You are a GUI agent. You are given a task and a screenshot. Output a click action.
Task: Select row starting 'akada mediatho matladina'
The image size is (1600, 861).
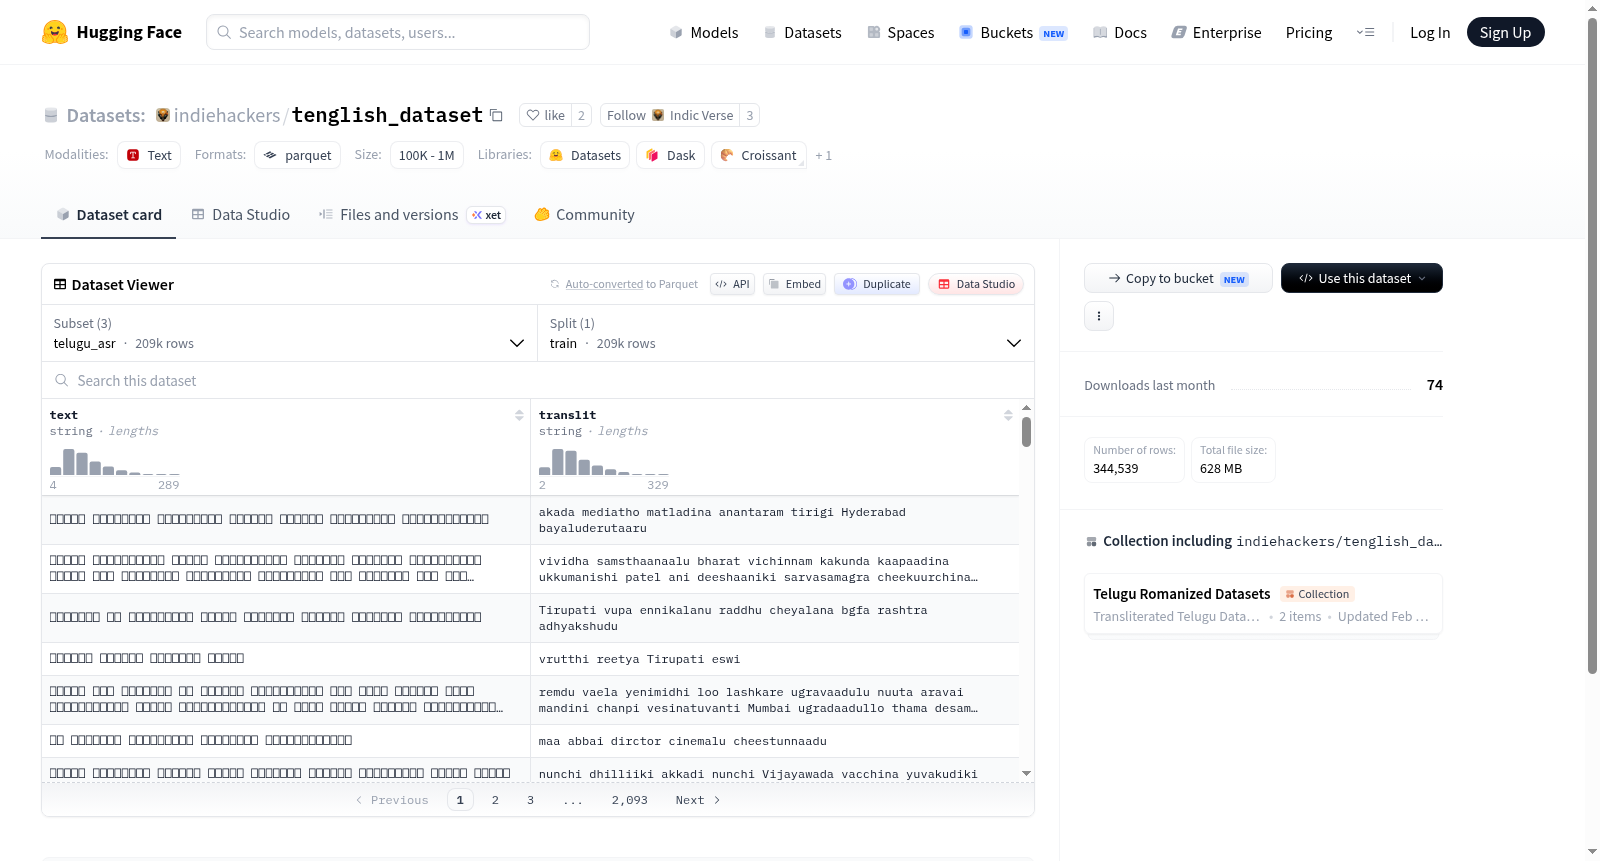pos(530,520)
